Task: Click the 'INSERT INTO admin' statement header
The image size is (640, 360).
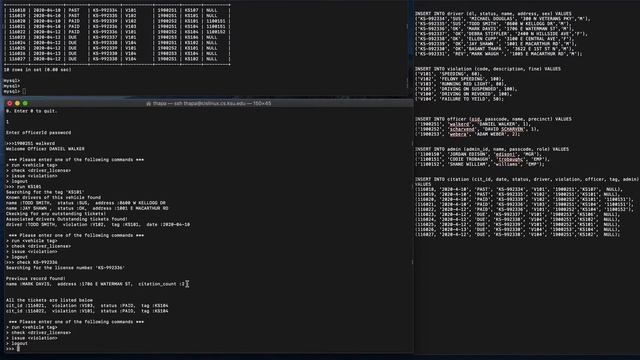Action: pyautogui.click(x=492, y=149)
